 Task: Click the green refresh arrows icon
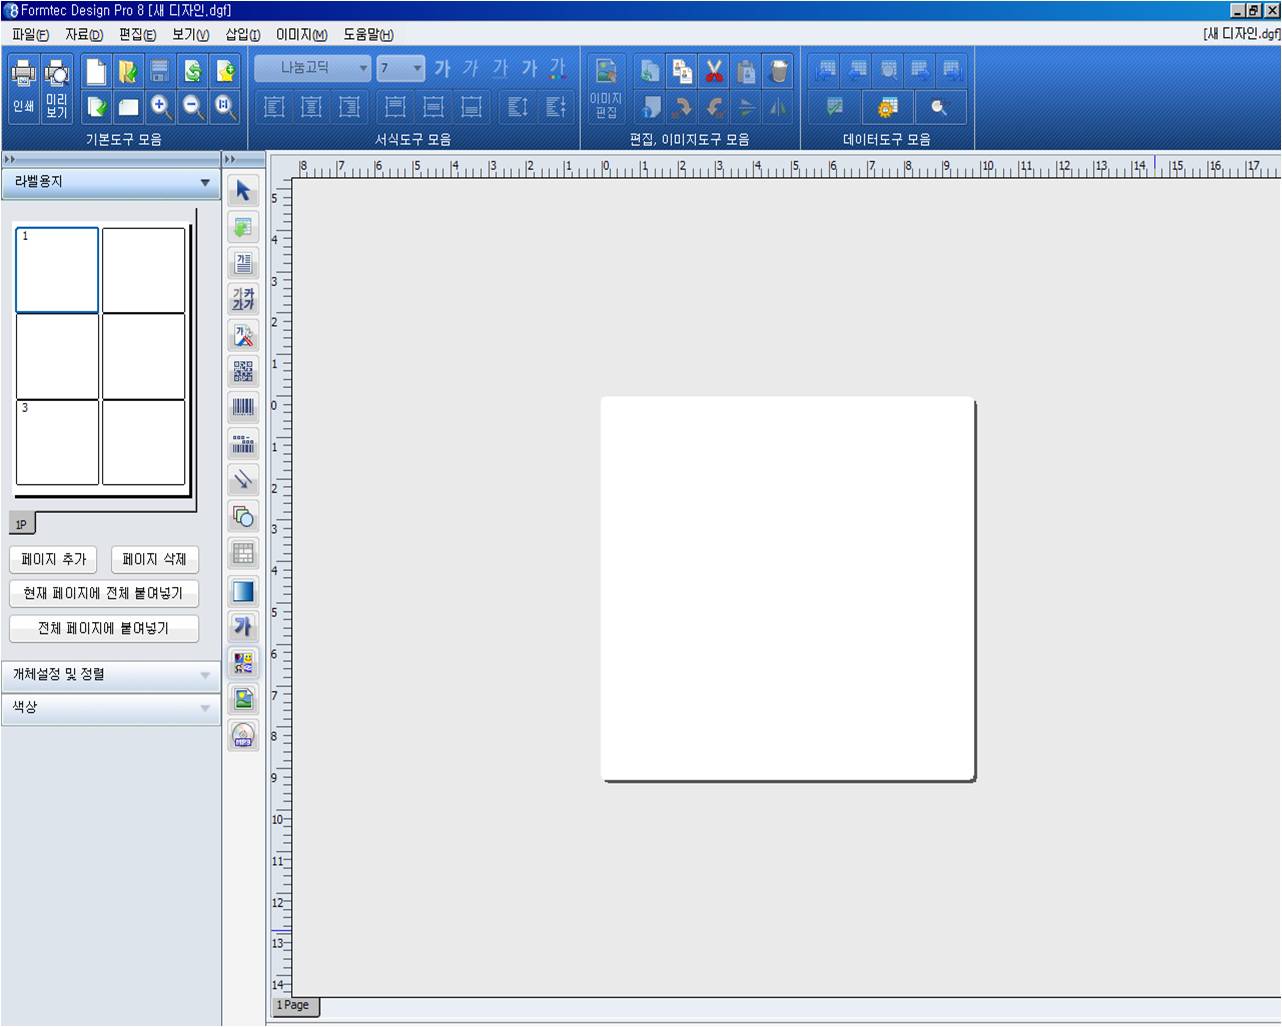pyautogui.click(x=193, y=71)
